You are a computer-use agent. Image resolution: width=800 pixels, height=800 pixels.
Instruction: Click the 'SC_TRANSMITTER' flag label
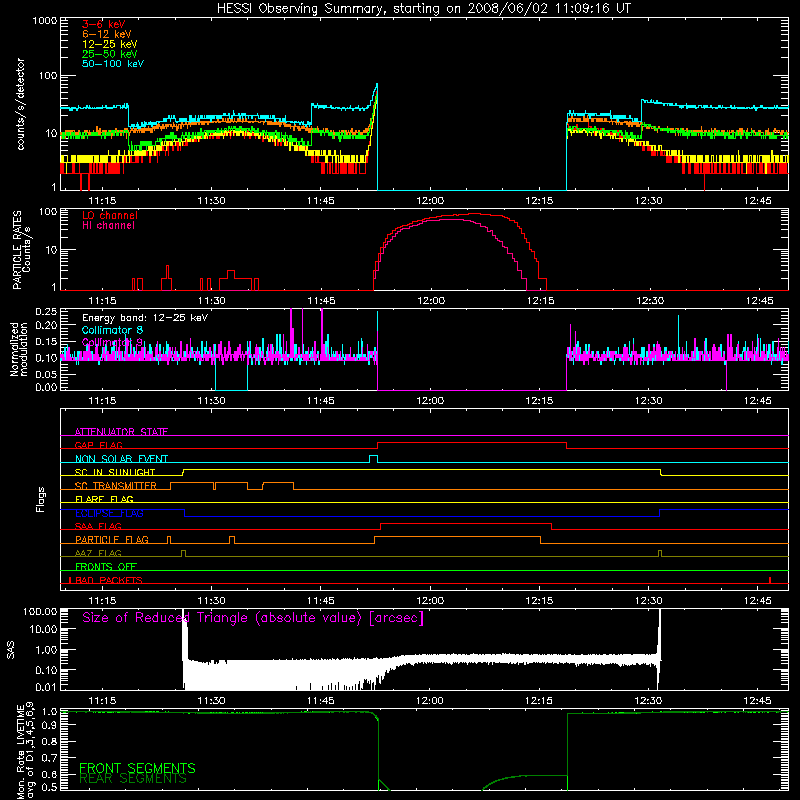[116, 486]
